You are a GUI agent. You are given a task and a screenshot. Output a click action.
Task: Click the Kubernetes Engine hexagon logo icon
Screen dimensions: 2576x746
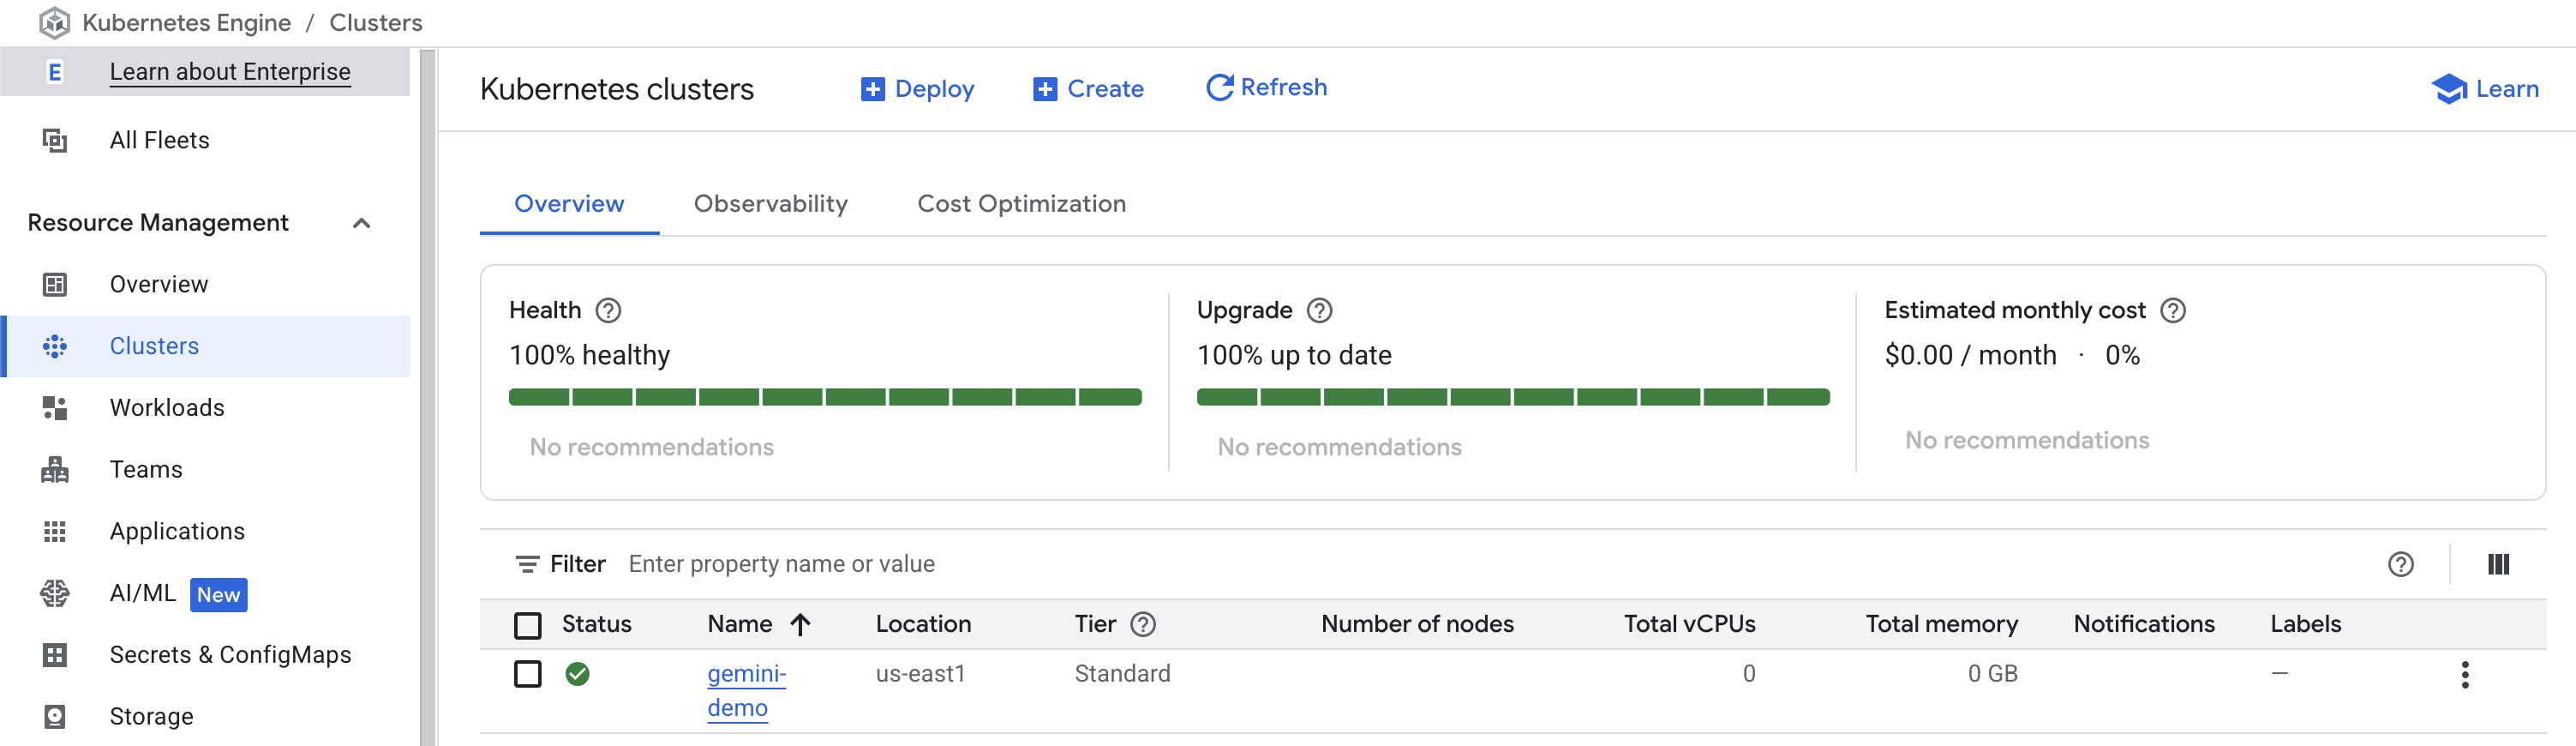[x=54, y=22]
